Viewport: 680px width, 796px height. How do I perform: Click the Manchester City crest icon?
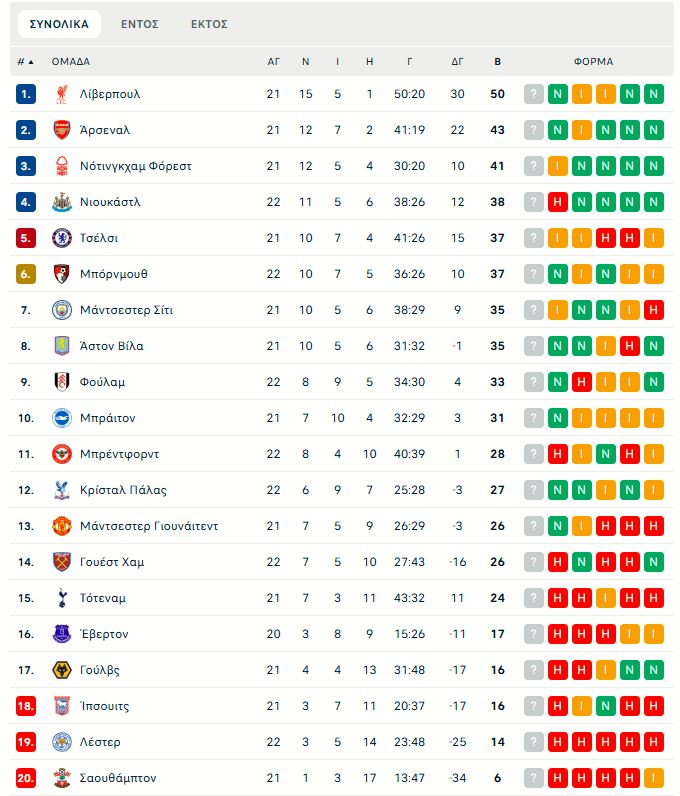pos(62,310)
